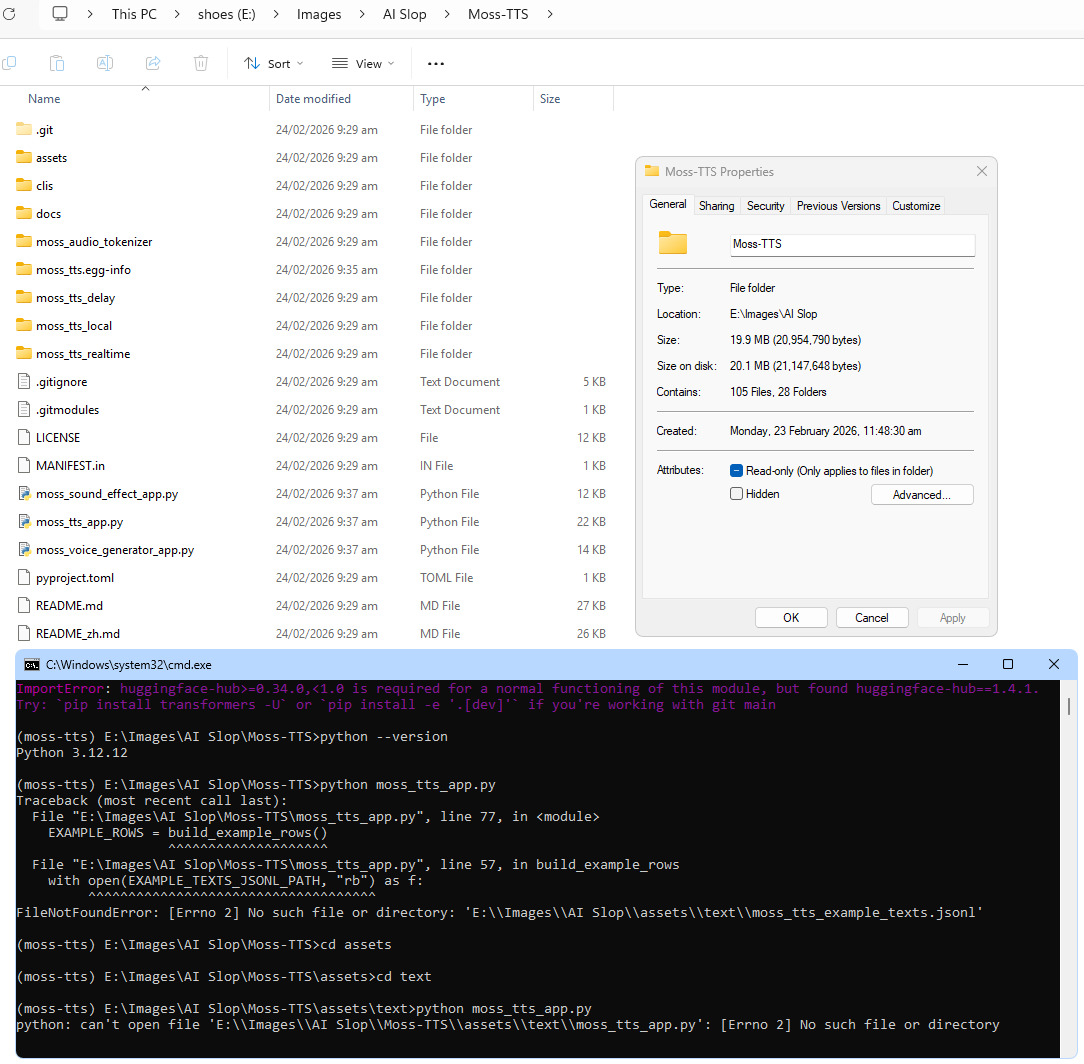The image size is (1084, 1064).
Task: Expand chevron after shoes (E:) in breadcrumb
Action: pos(276,14)
